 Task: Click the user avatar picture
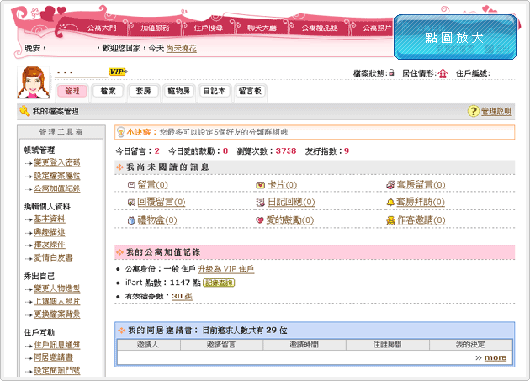point(33,82)
